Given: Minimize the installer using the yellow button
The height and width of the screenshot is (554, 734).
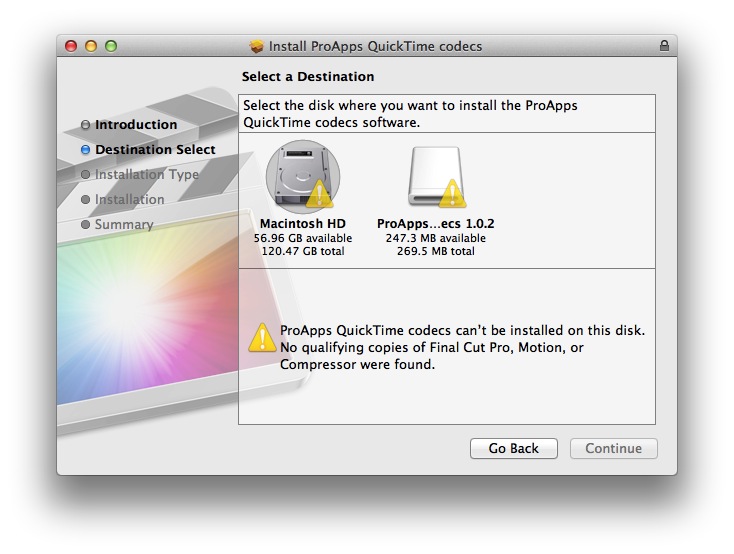Looking at the screenshot, I should (91, 46).
